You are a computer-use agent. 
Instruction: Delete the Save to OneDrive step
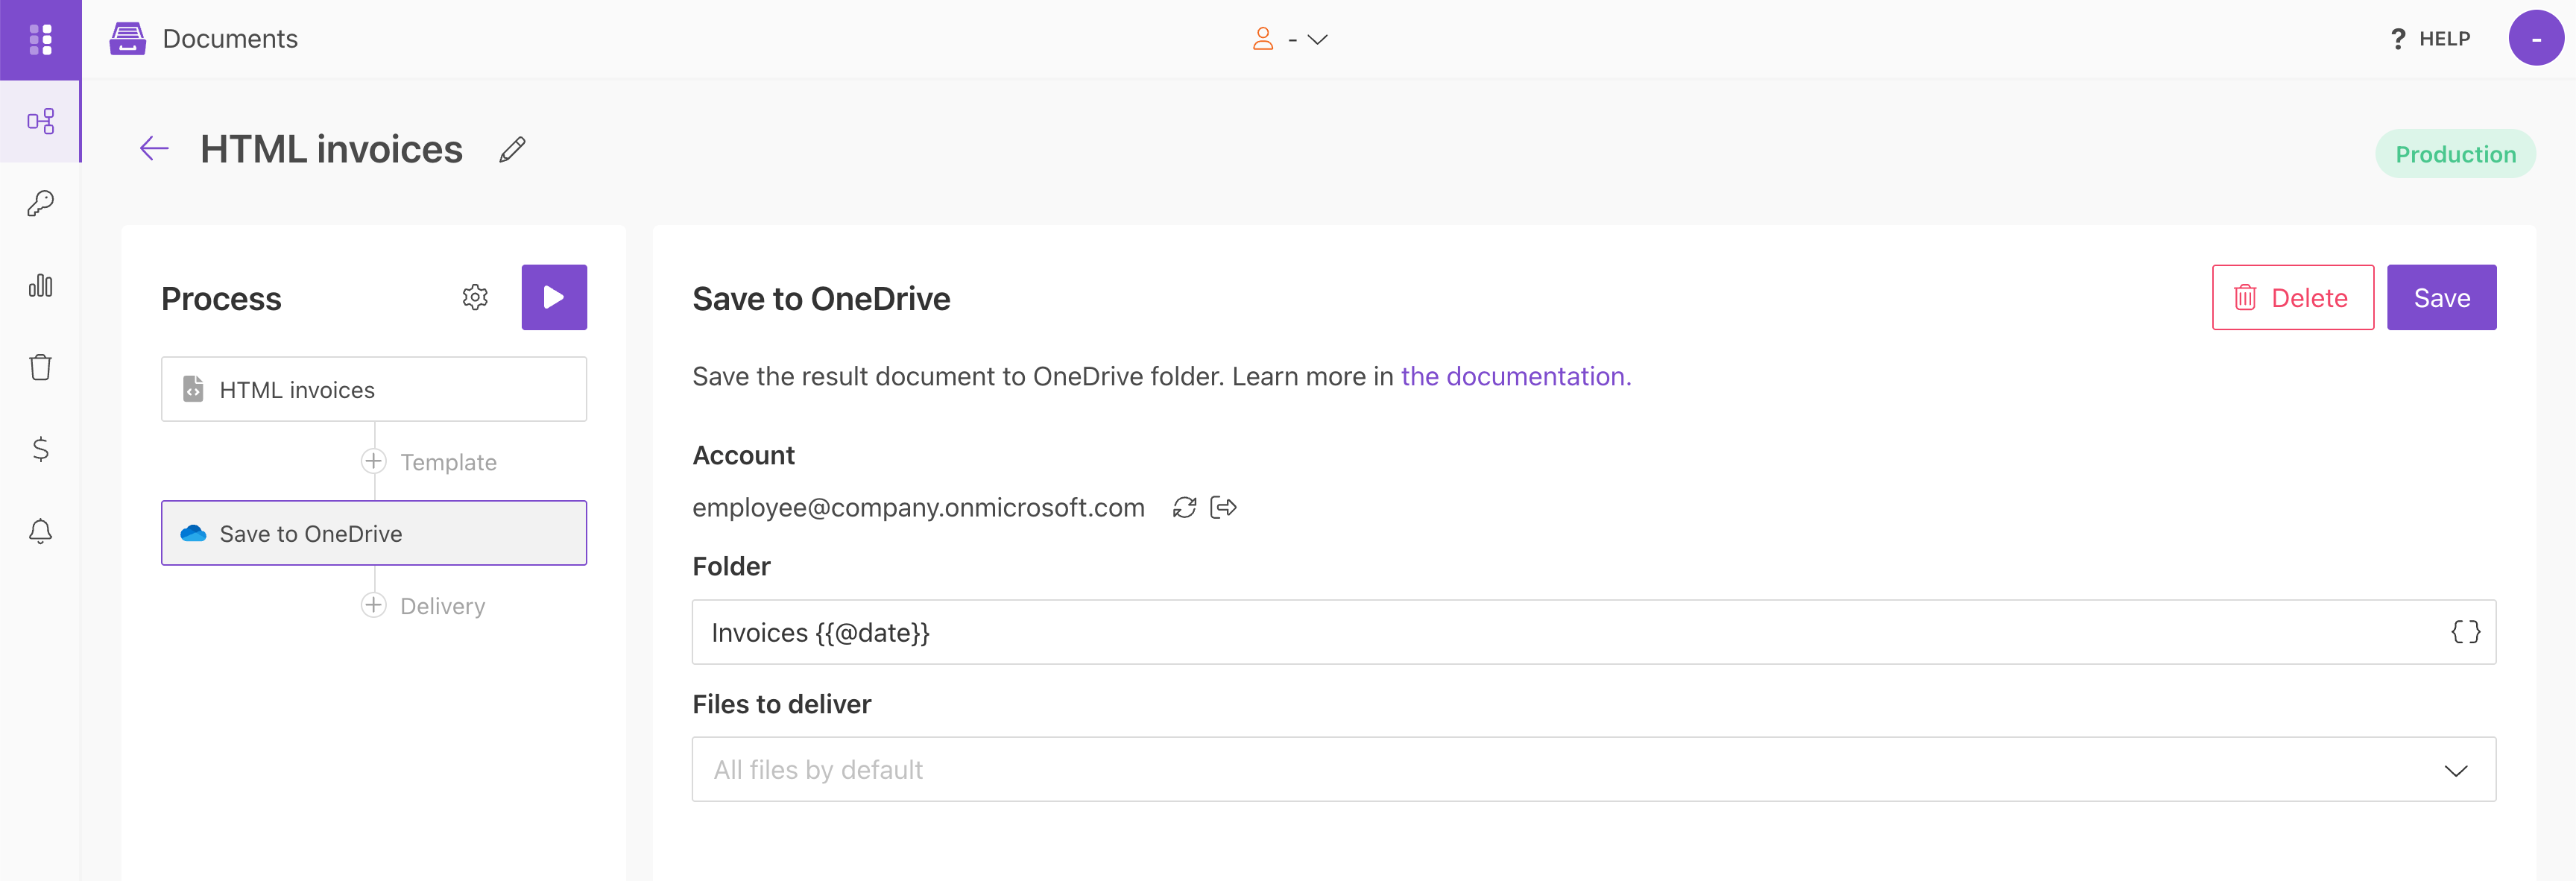[x=2293, y=297]
